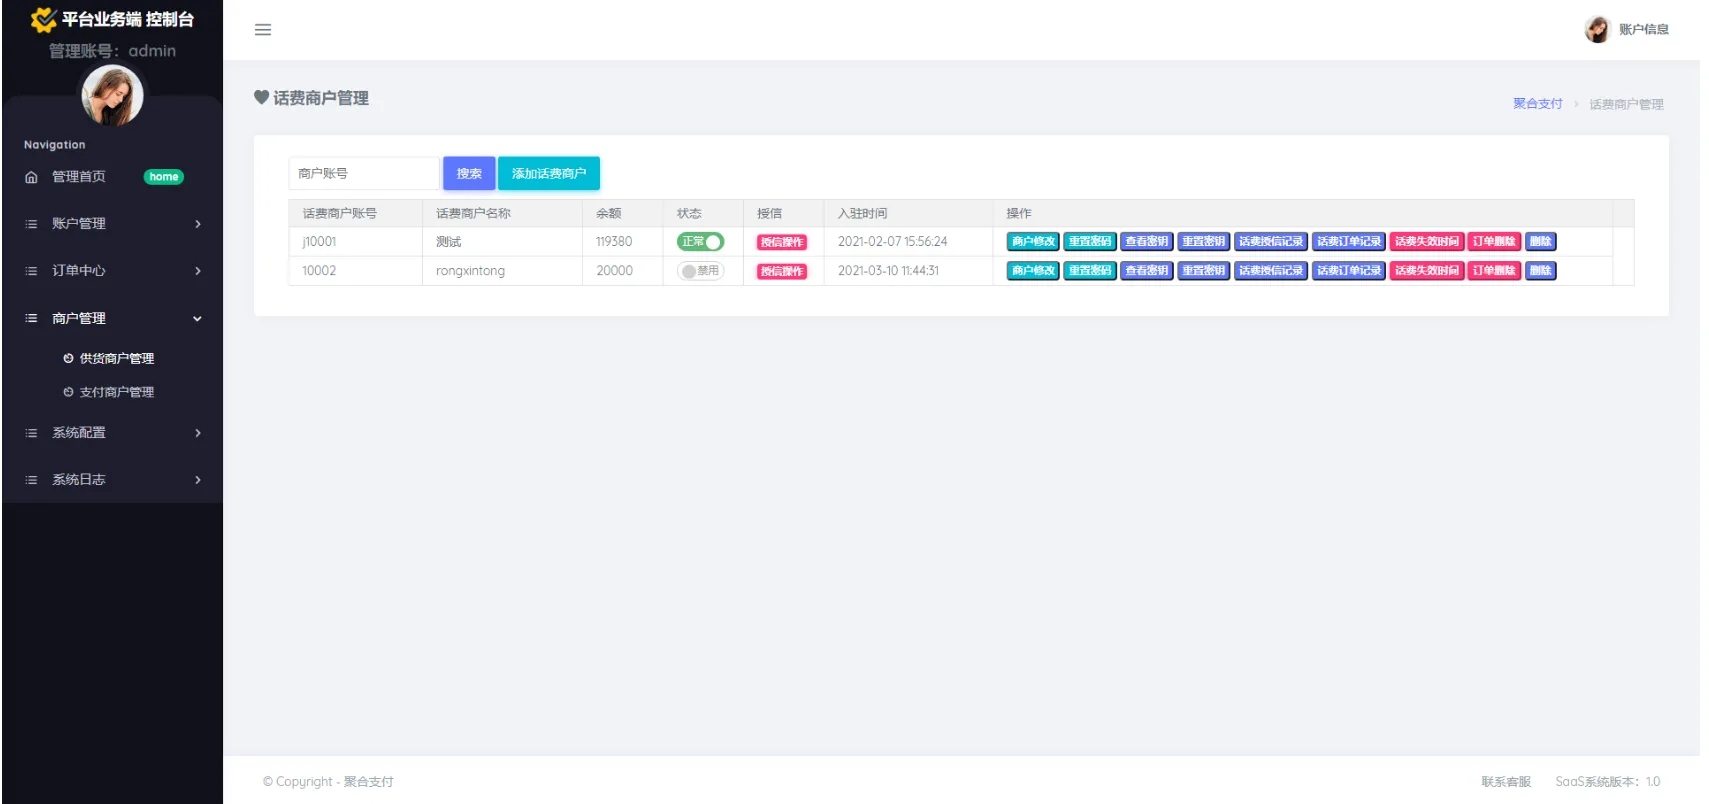Open 管理首页 from the navigation
The height and width of the screenshot is (804, 1709).
click(79, 177)
